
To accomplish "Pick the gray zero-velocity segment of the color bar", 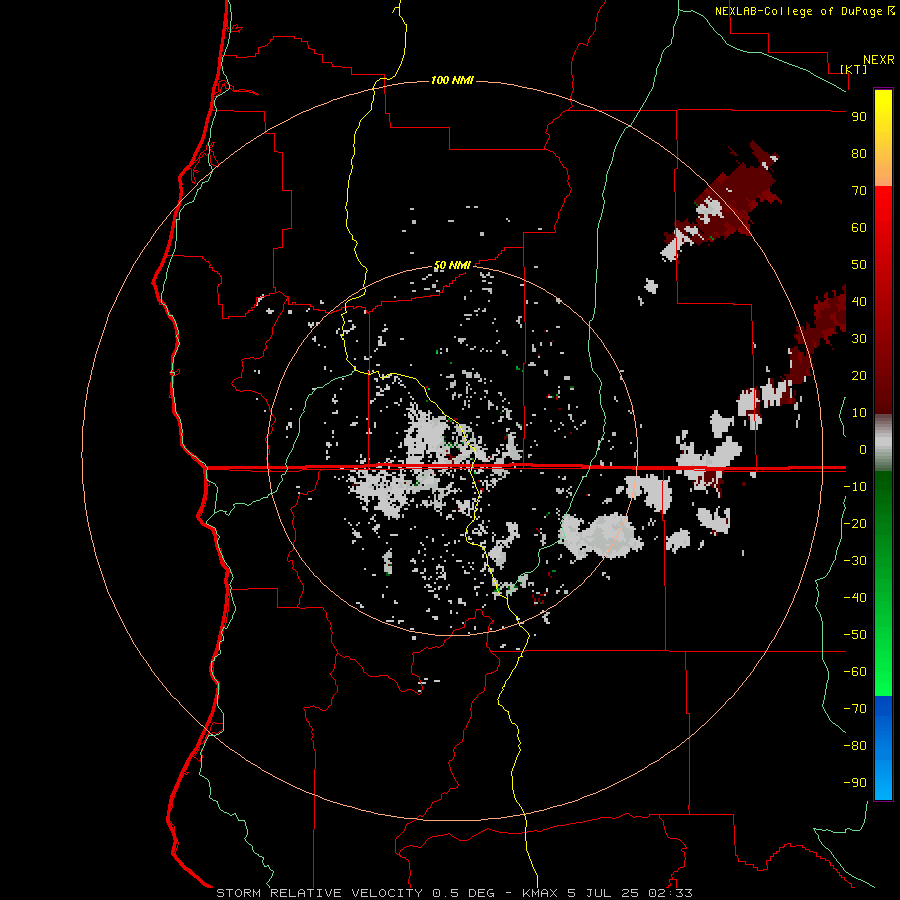I will 883,443.
